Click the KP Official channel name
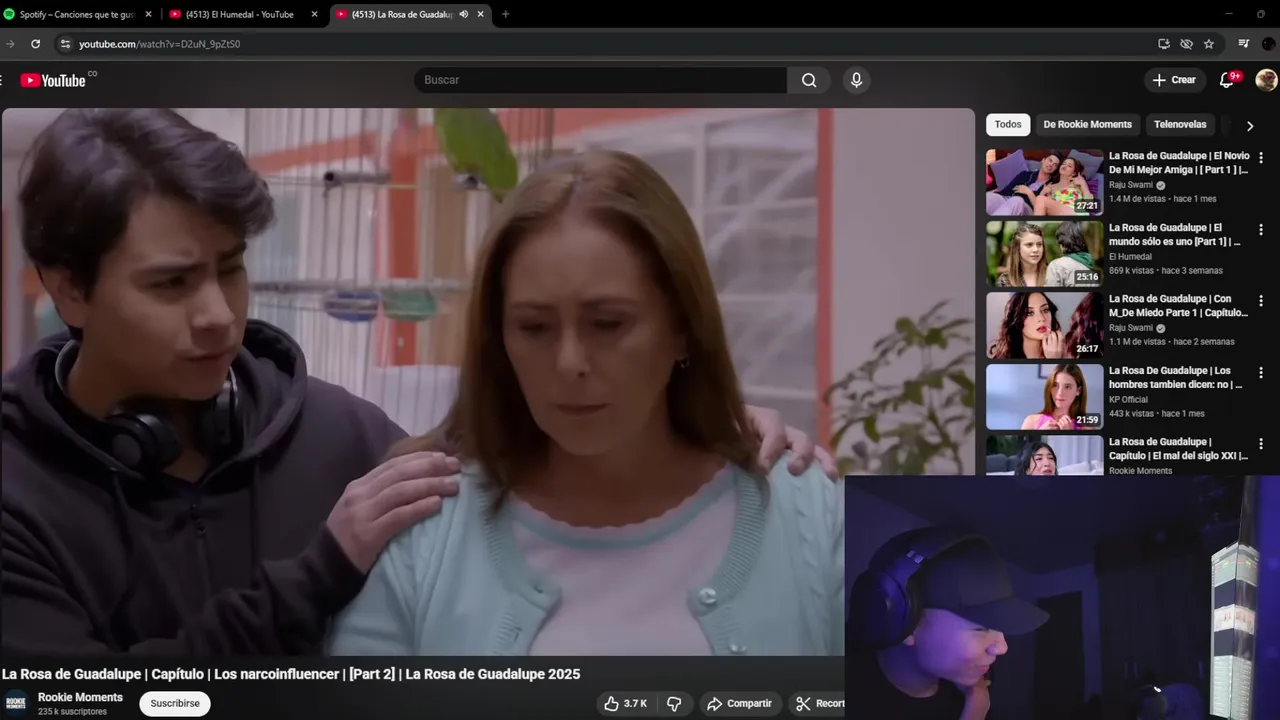1280x720 pixels. click(x=1128, y=399)
